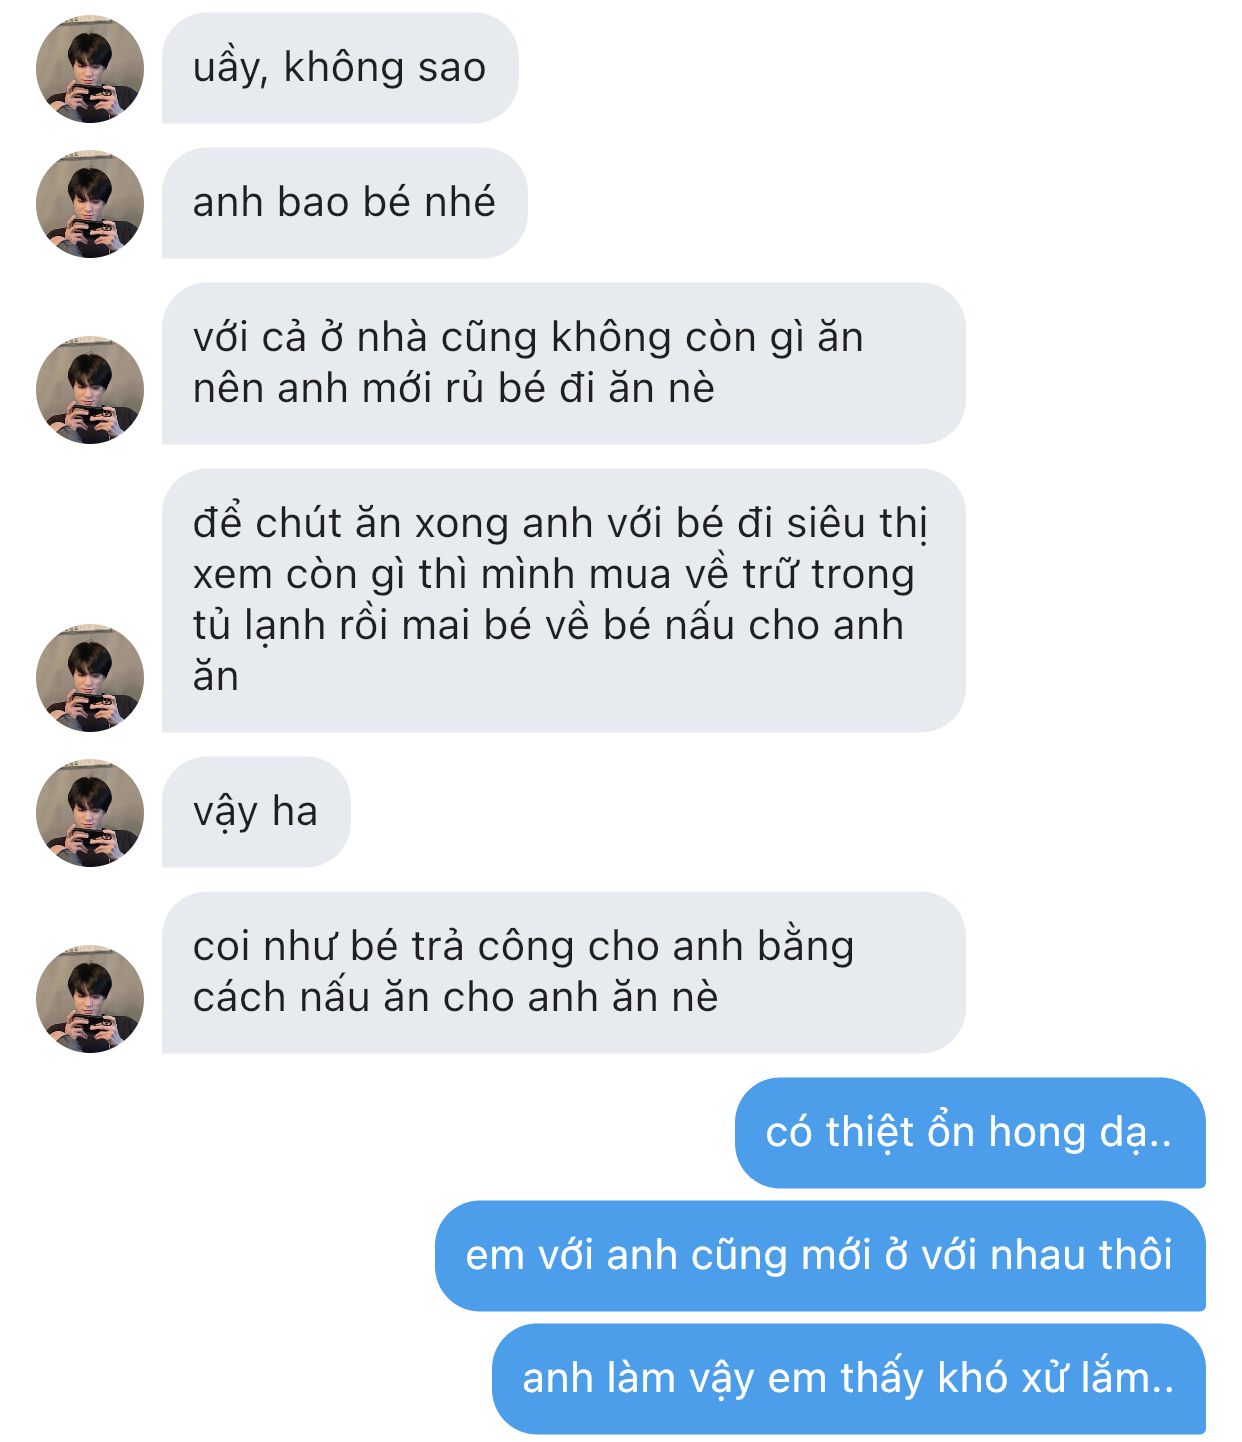This screenshot has width=1242, height=1442.
Task: Select the "coi như bé trả công" bubble
Action: [563, 972]
